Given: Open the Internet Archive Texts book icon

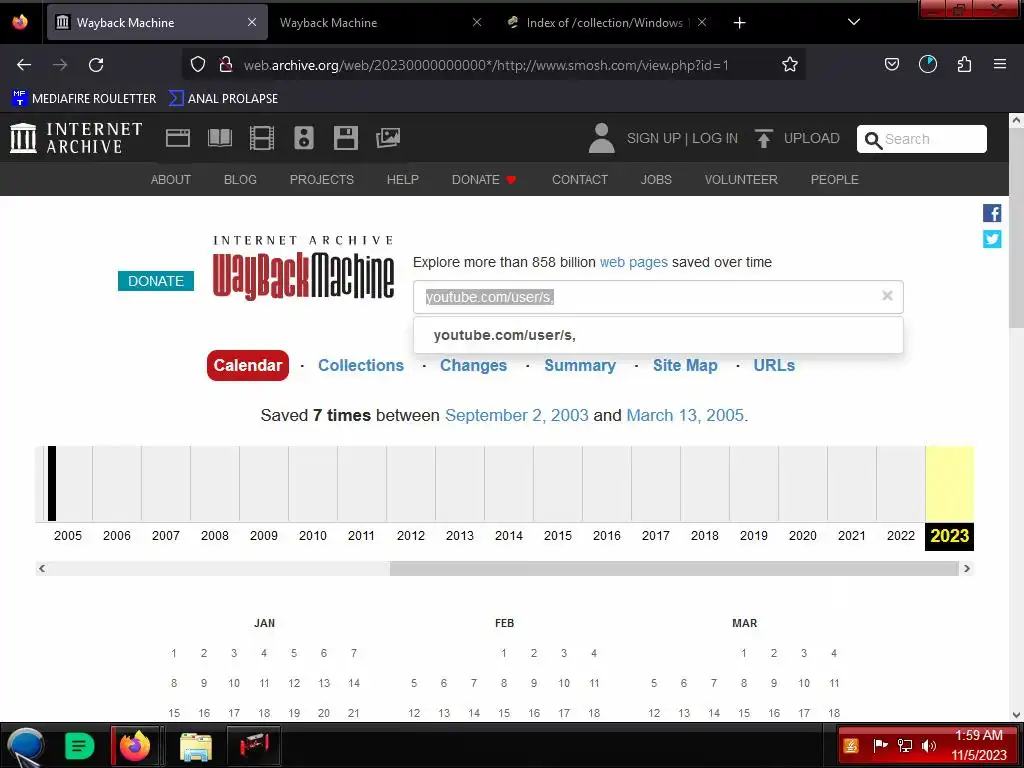Looking at the screenshot, I should click(219, 138).
